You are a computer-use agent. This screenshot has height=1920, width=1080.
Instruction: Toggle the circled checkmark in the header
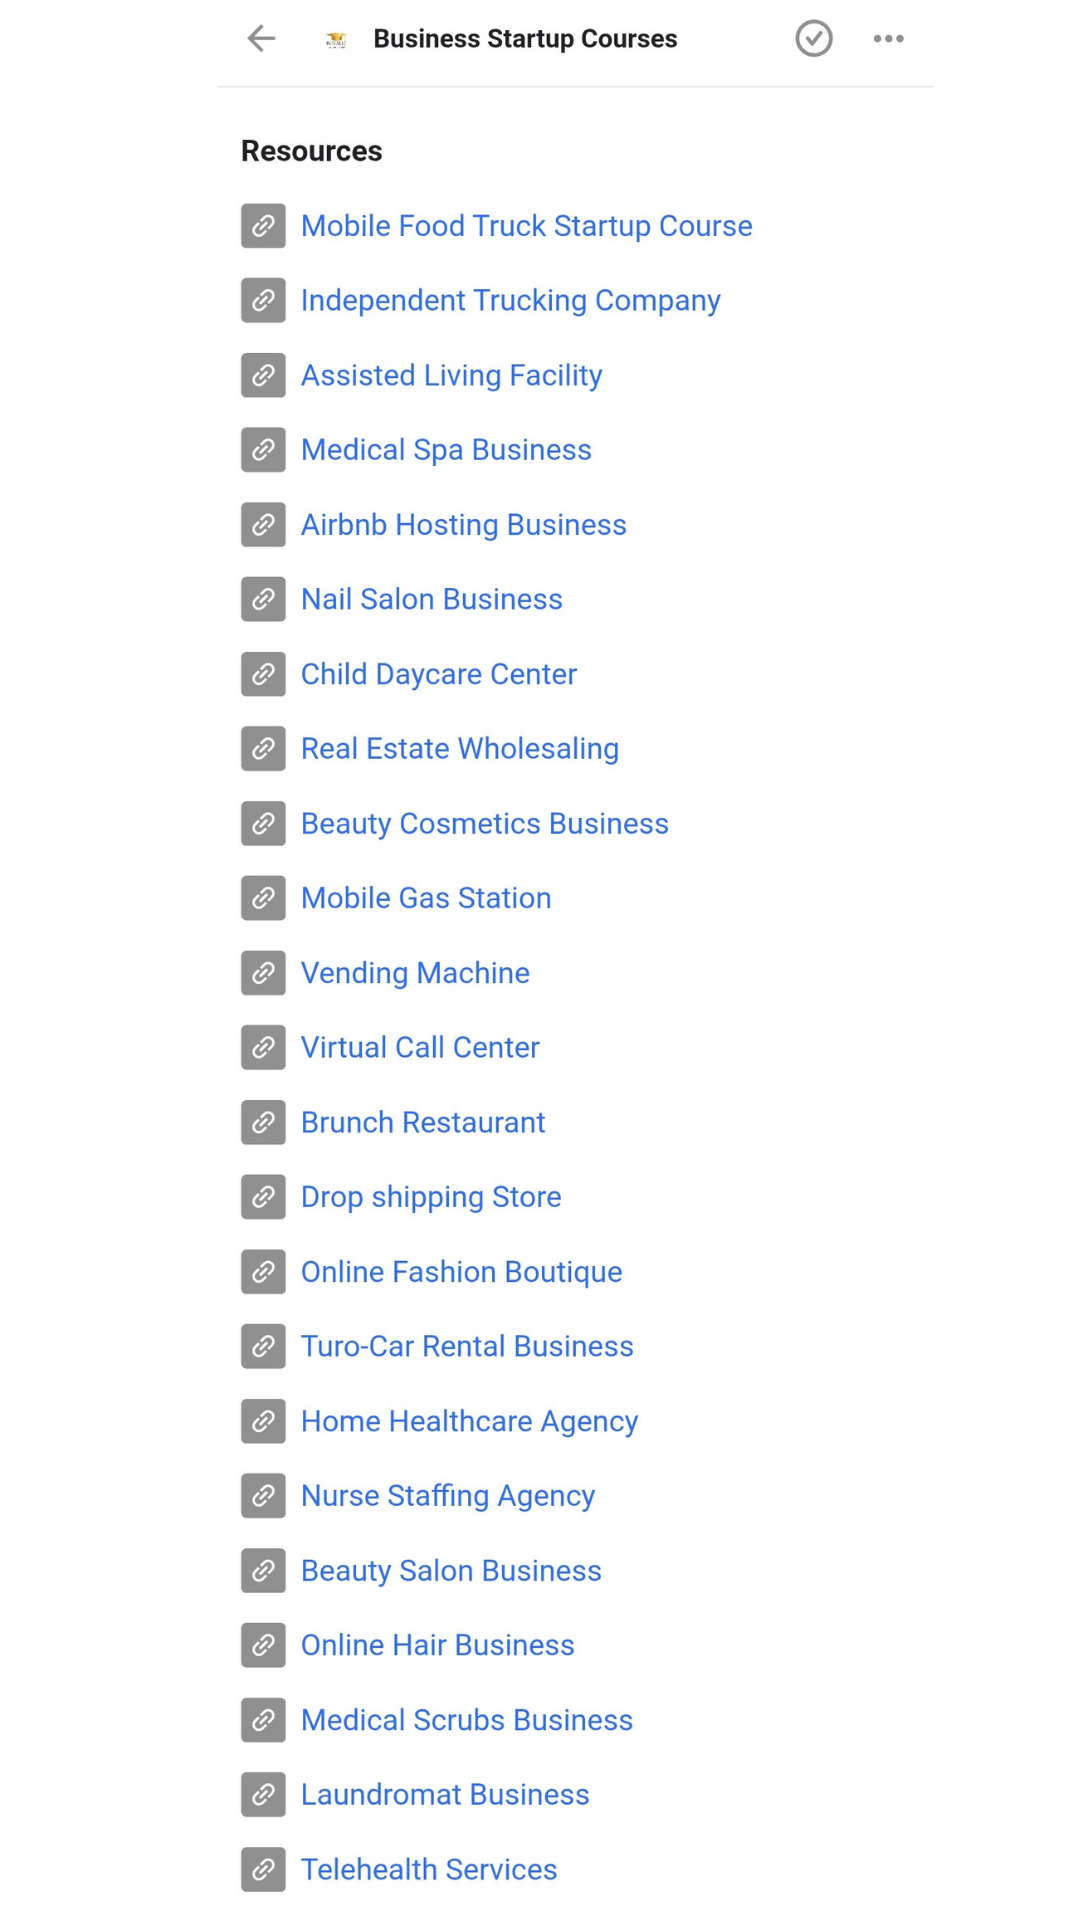point(814,39)
